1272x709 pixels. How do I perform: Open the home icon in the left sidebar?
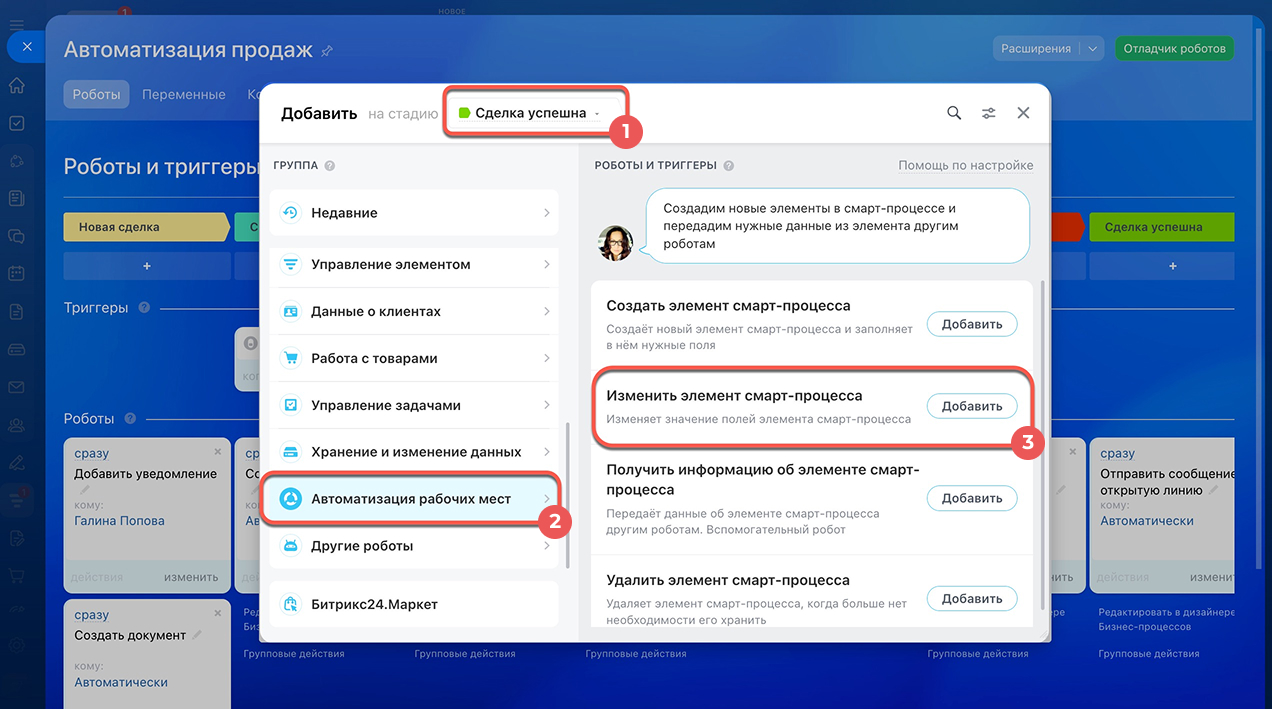click(x=16, y=85)
